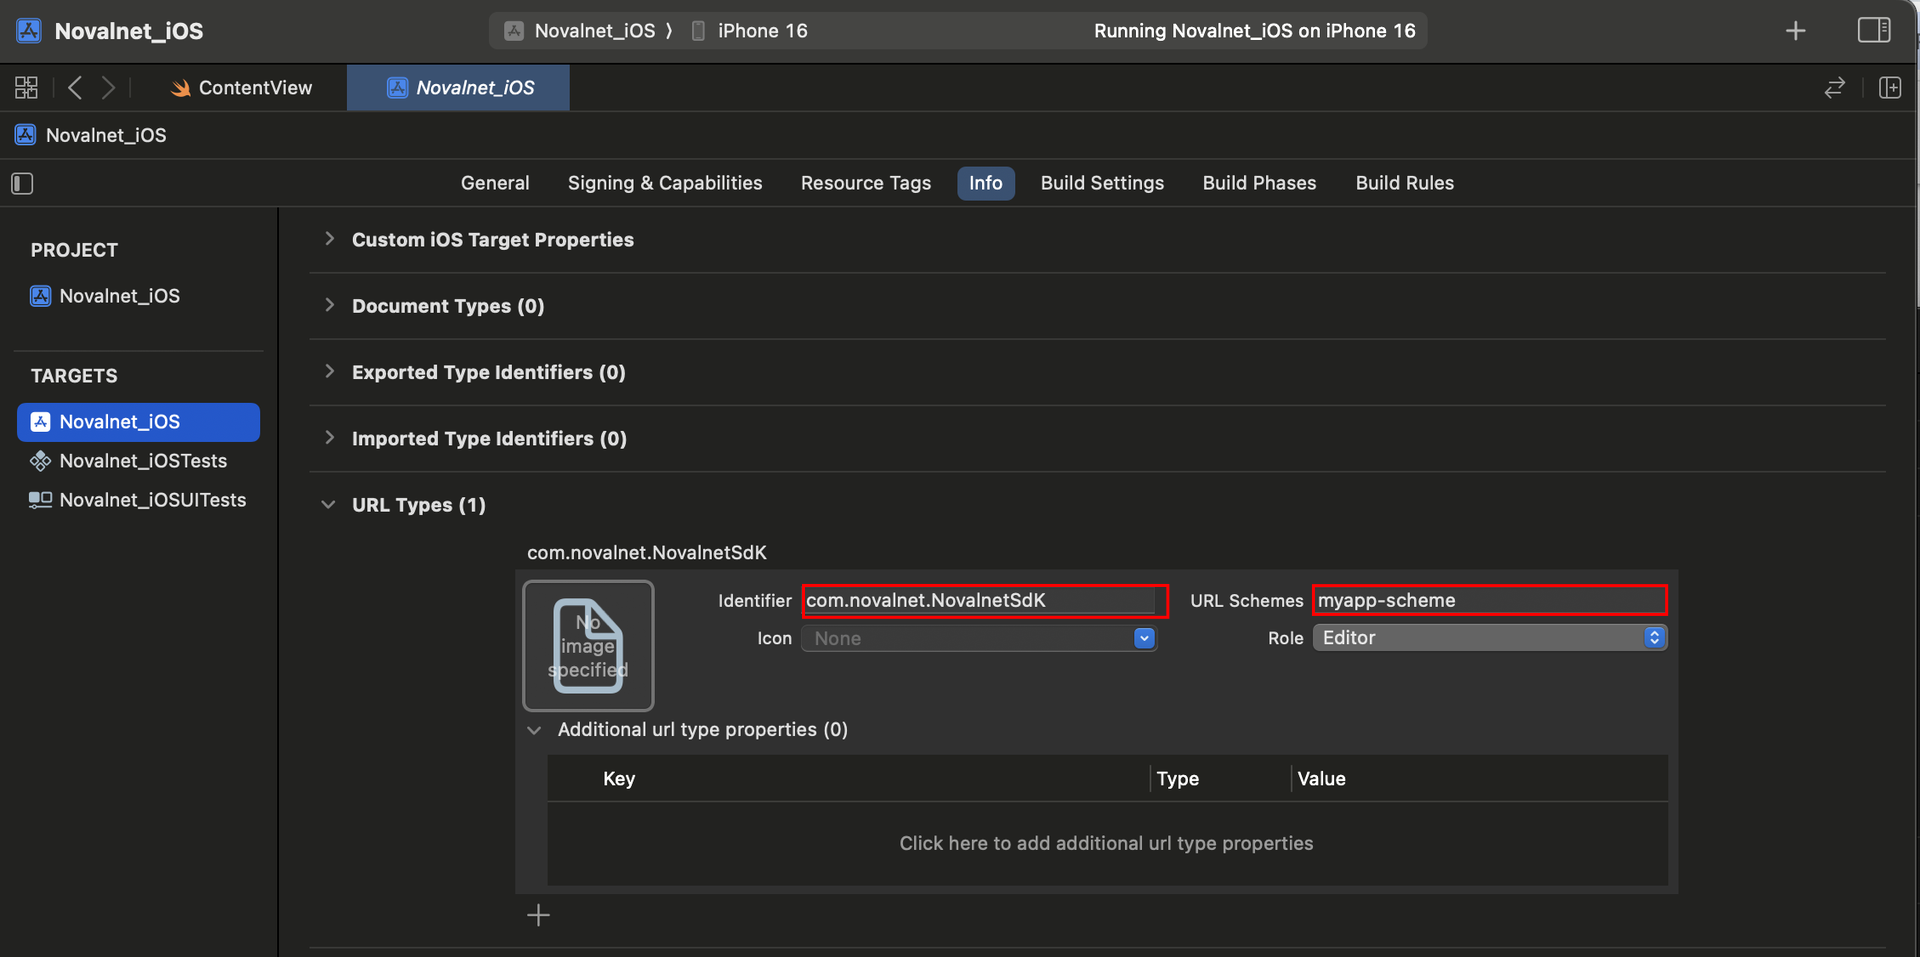The width and height of the screenshot is (1920, 957).
Task: Click the swap editor arrows icon
Action: [x=1834, y=88]
